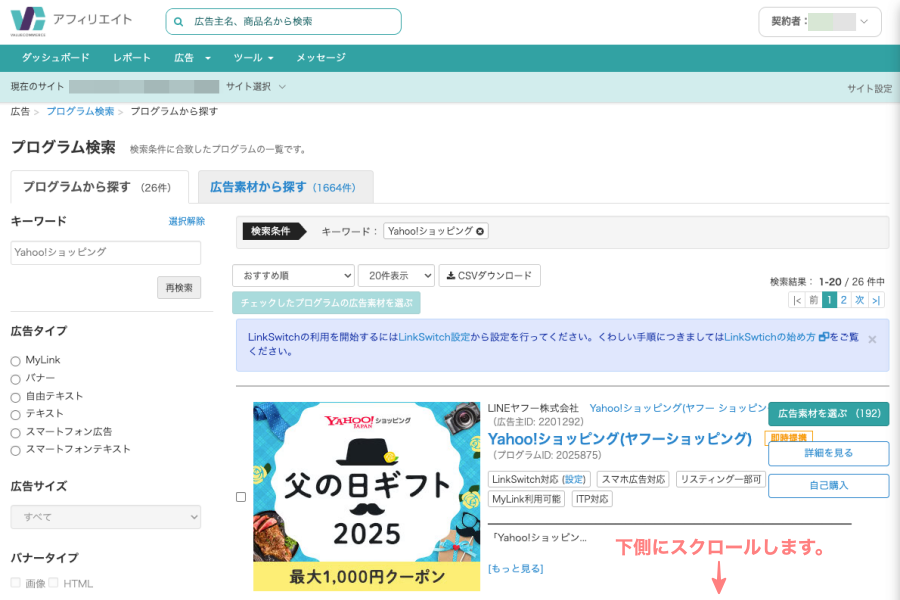Open the ダッシュボード menu
The height and width of the screenshot is (600, 900).
(56, 58)
